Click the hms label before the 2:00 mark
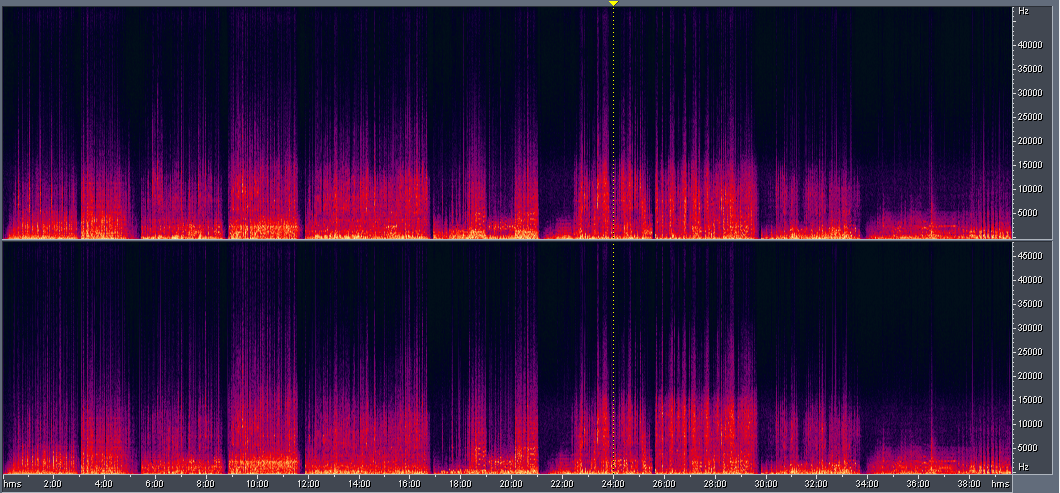The width and height of the screenshot is (1060, 493). point(11,484)
